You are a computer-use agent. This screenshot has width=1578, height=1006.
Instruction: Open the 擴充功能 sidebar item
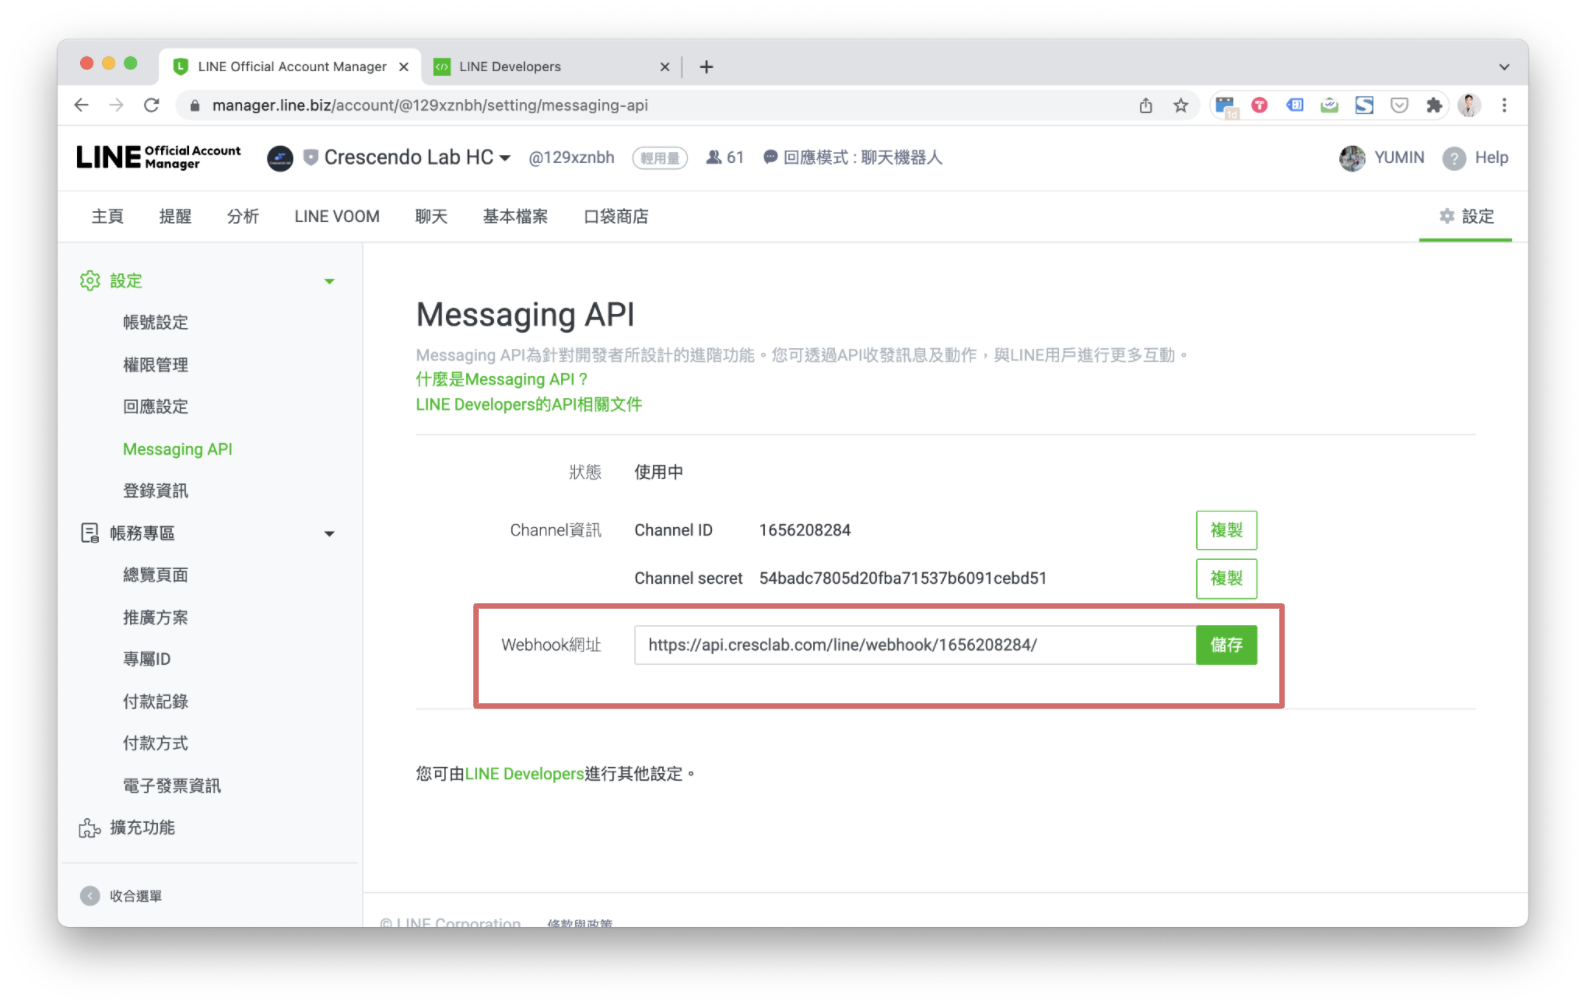(142, 827)
